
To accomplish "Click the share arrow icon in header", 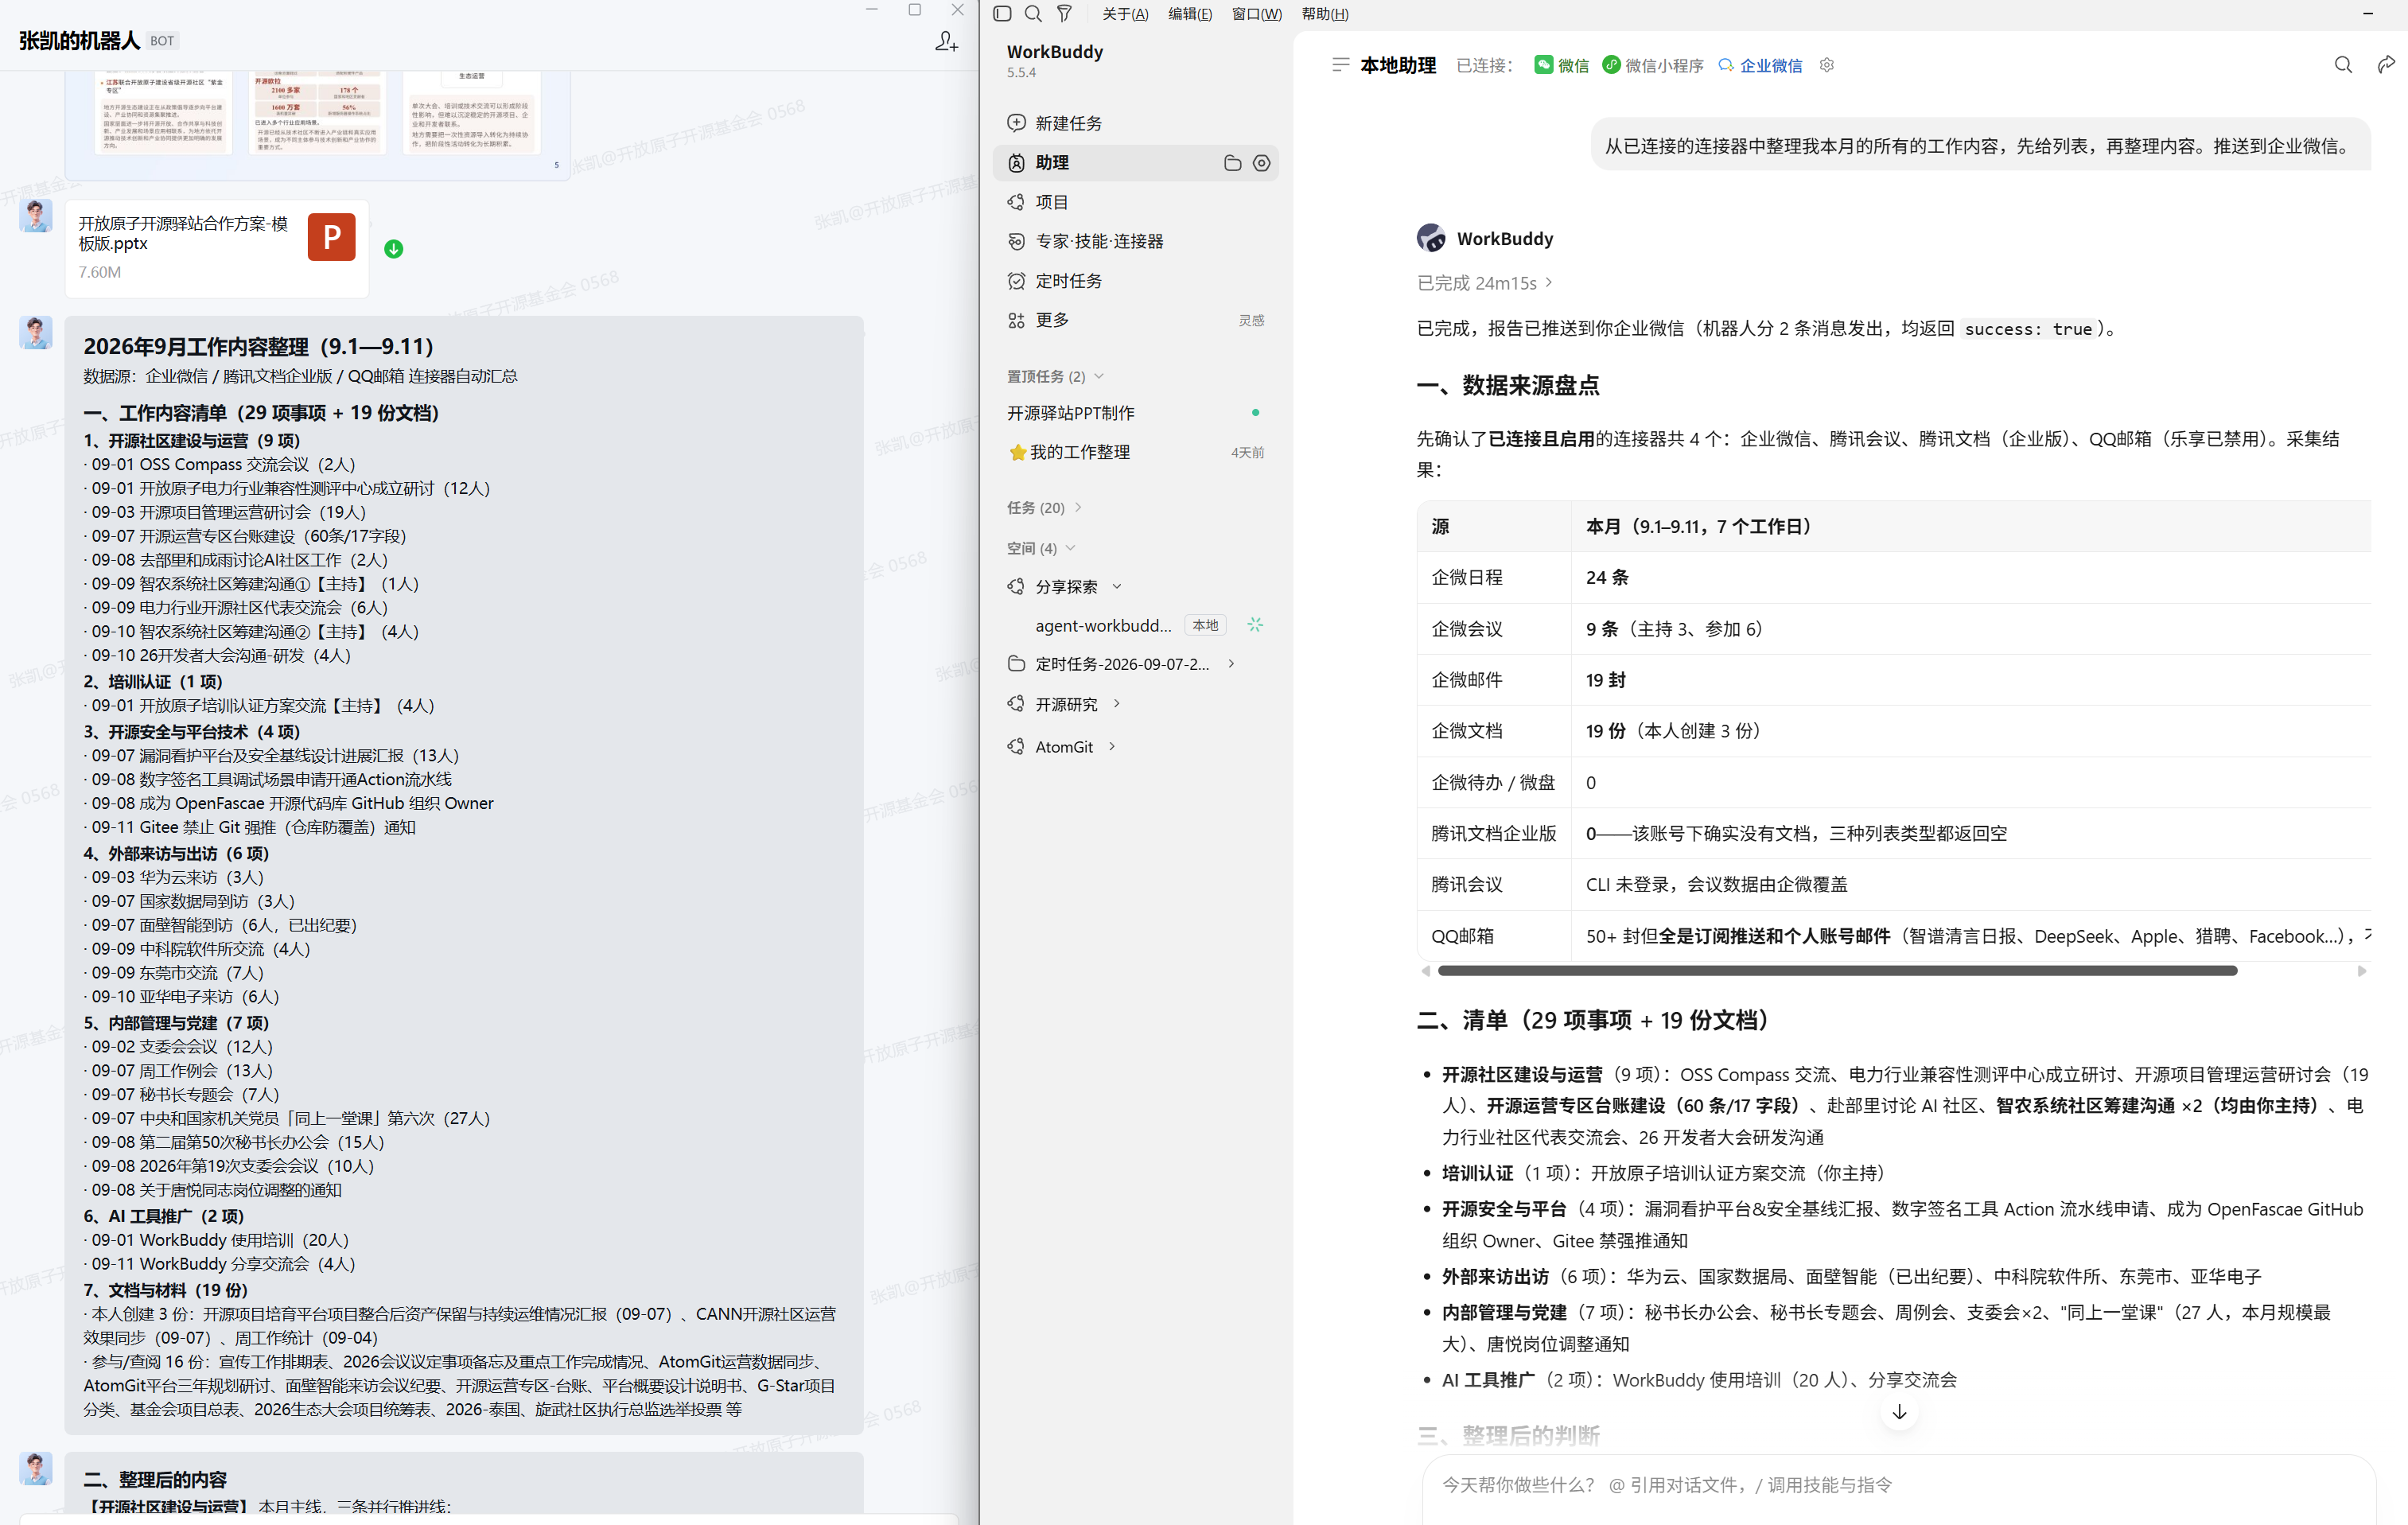I will pos(2386,65).
